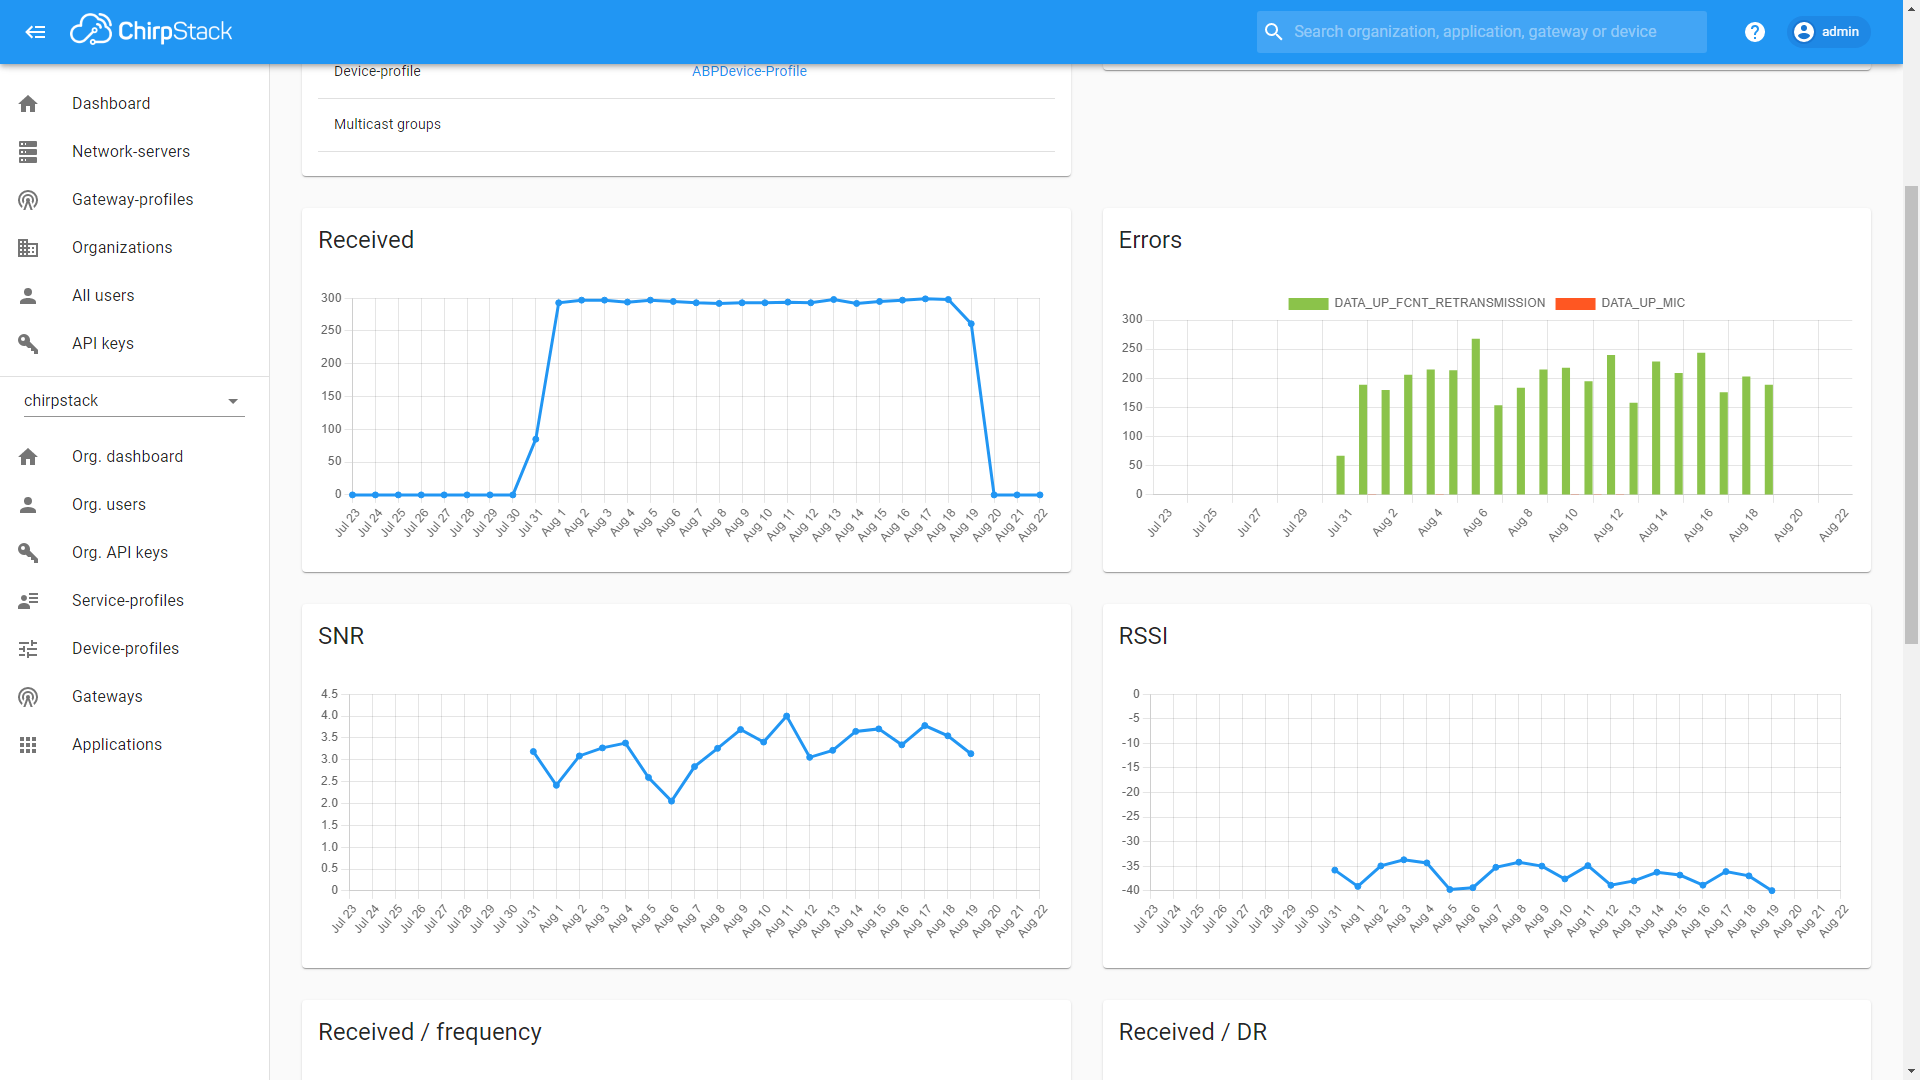This screenshot has width=1920, height=1080.
Task: Expand the chirpstack organization dropdown
Action: pyautogui.click(x=233, y=401)
